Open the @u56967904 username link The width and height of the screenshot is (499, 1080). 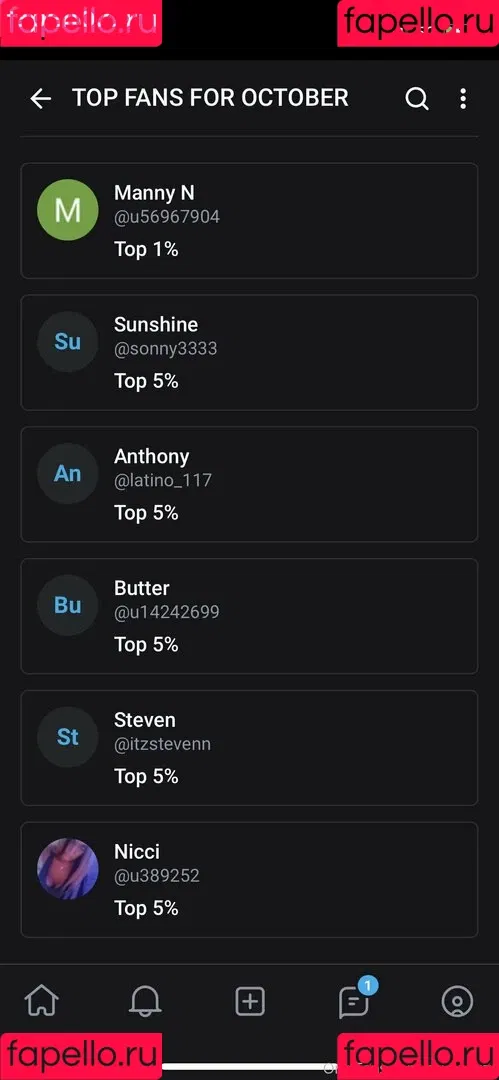(167, 217)
